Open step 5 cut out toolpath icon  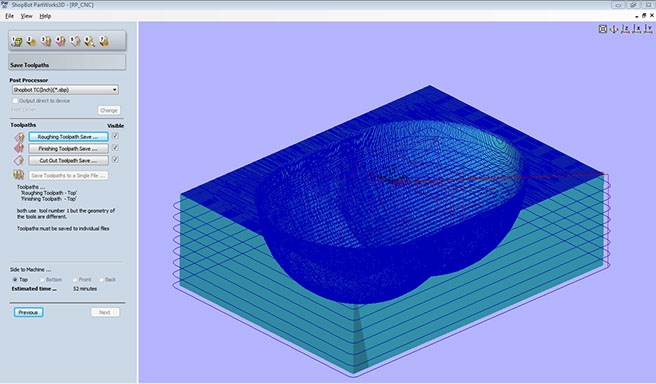[x=75, y=41]
